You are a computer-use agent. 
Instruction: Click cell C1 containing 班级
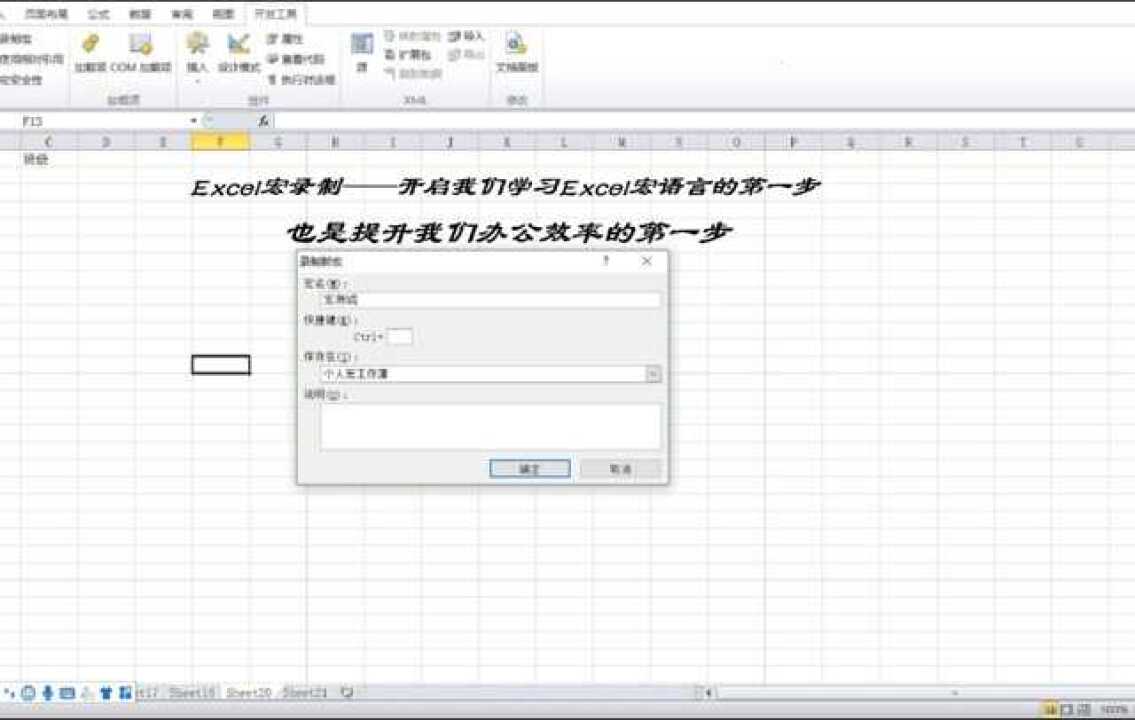pos(49,159)
